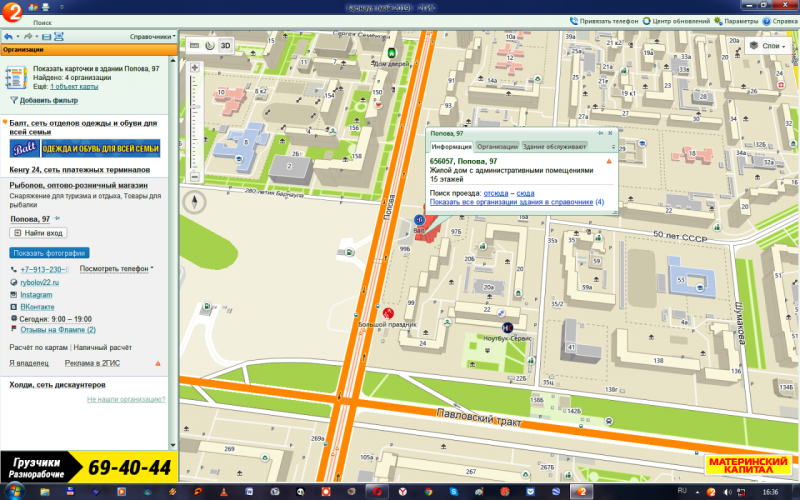Click the Показать фотографии button
The width and height of the screenshot is (800, 500).
click(49, 253)
